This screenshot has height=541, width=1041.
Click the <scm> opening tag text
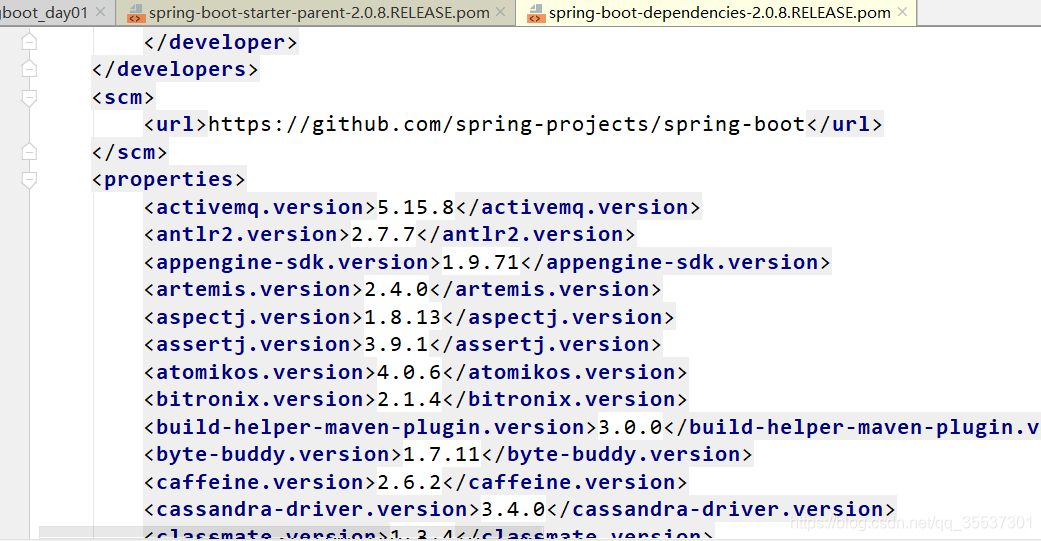pyautogui.click(x=123, y=98)
